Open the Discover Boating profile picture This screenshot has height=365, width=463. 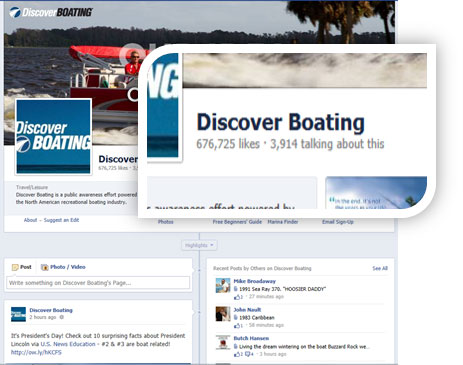tap(54, 137)
